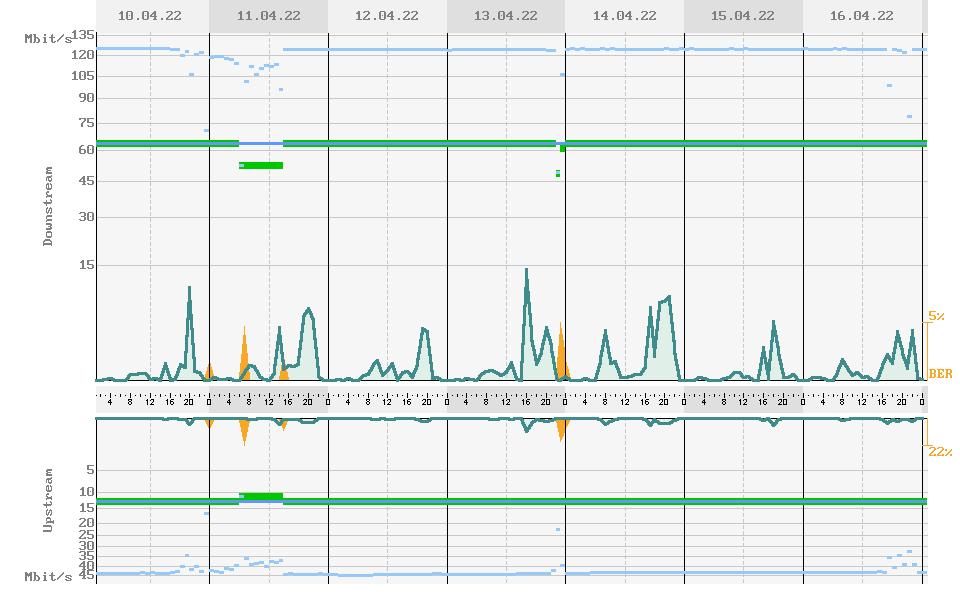
Task: Click the orange 22% upstream scale label
Action: click(x=939, y=452)
